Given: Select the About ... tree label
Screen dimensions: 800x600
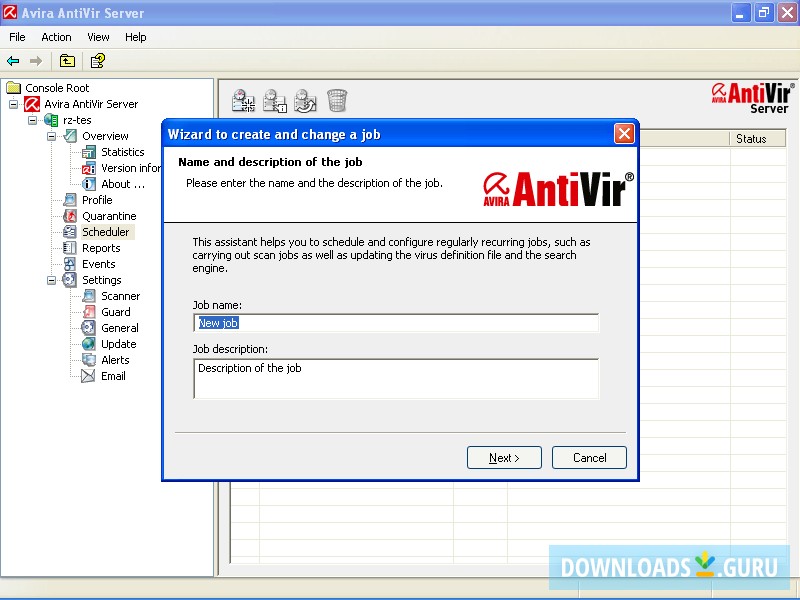Looking at the screenshot, I should [x=123, y=184].
